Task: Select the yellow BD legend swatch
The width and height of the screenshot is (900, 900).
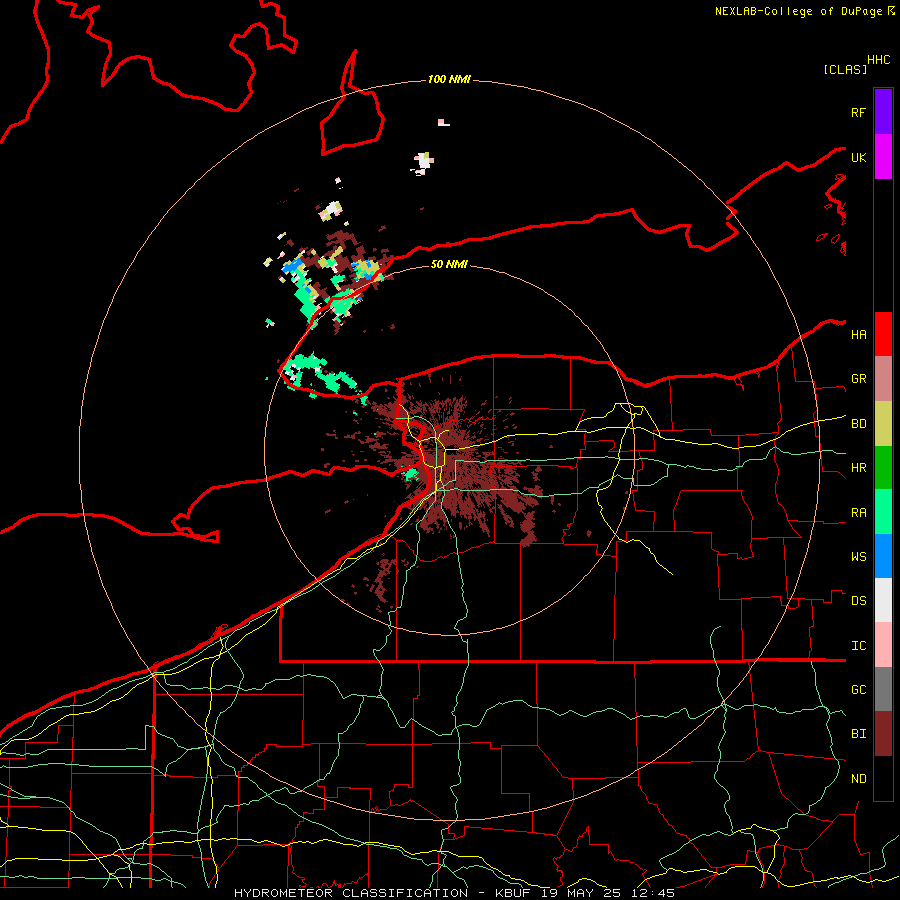Action: 883,424
